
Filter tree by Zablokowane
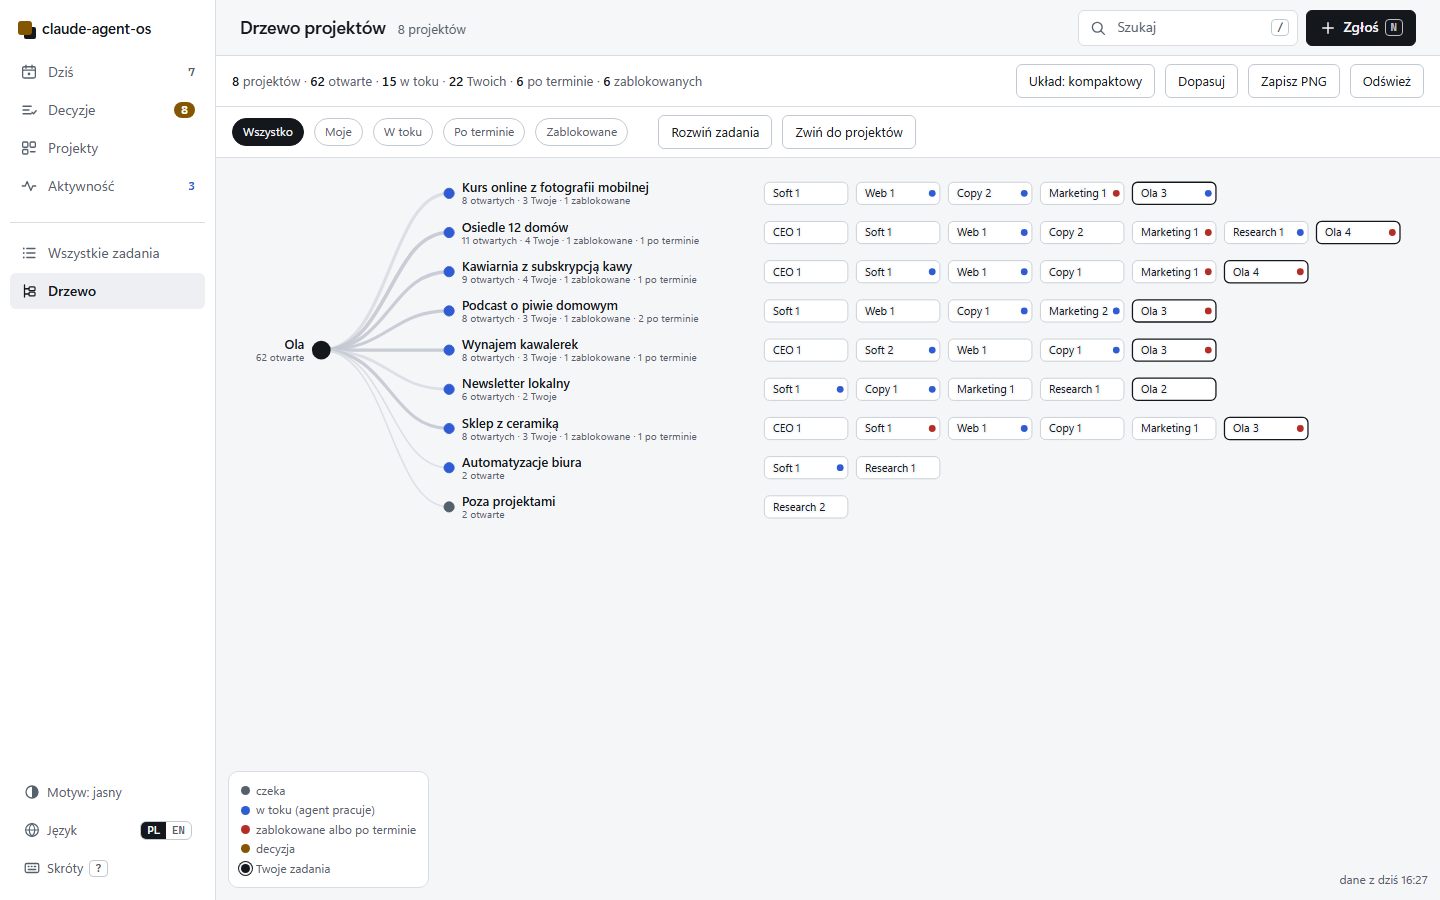pos(582,132)
